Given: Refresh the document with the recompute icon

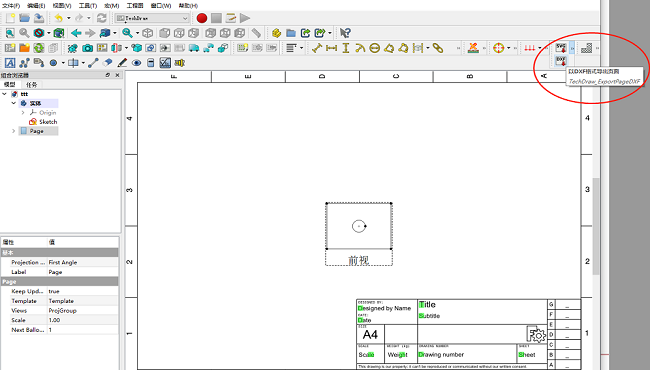Looking at the screenshot, I should point(102,18).
